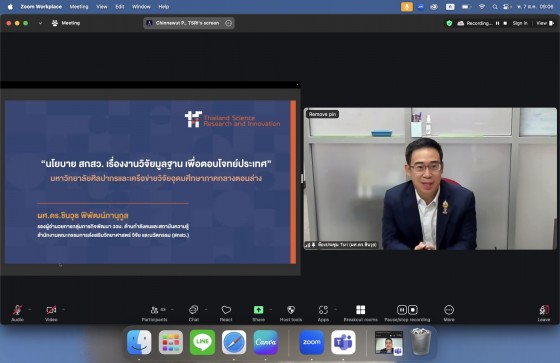Click the Thailand Science Research and Innovation logo

tap(232, 119)
